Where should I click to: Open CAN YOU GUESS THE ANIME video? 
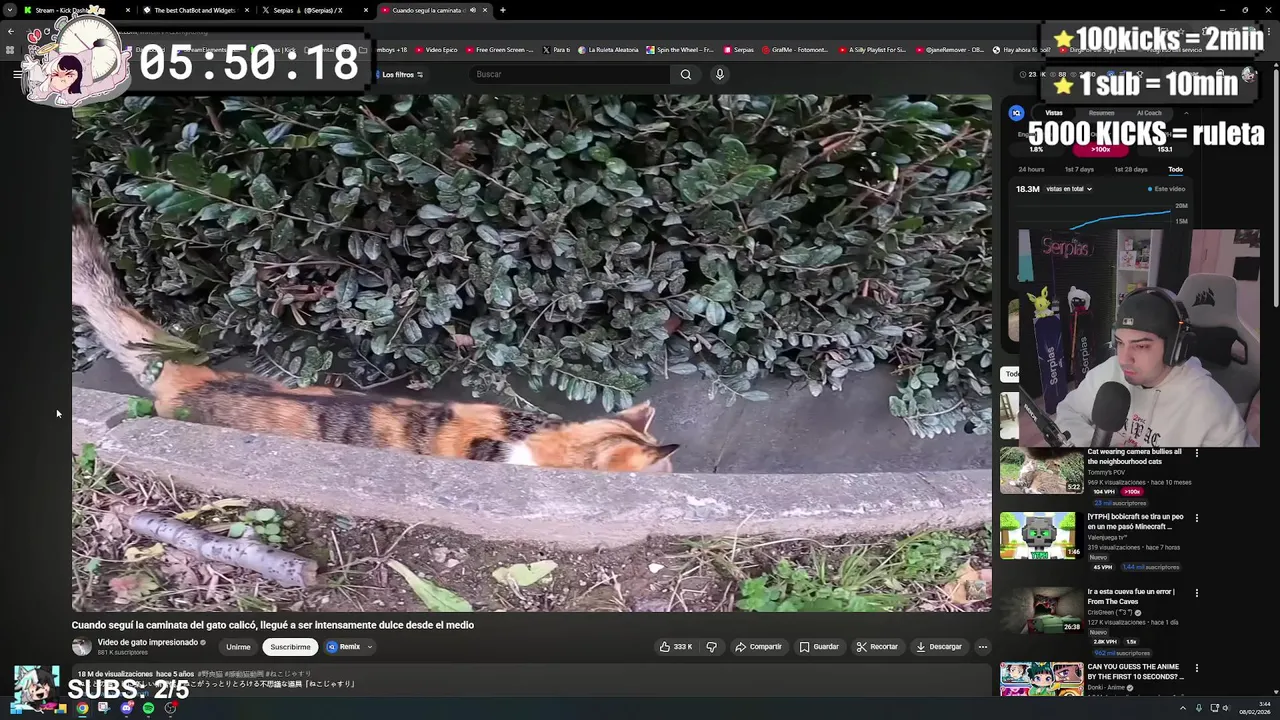click(x=1135, y=672)
